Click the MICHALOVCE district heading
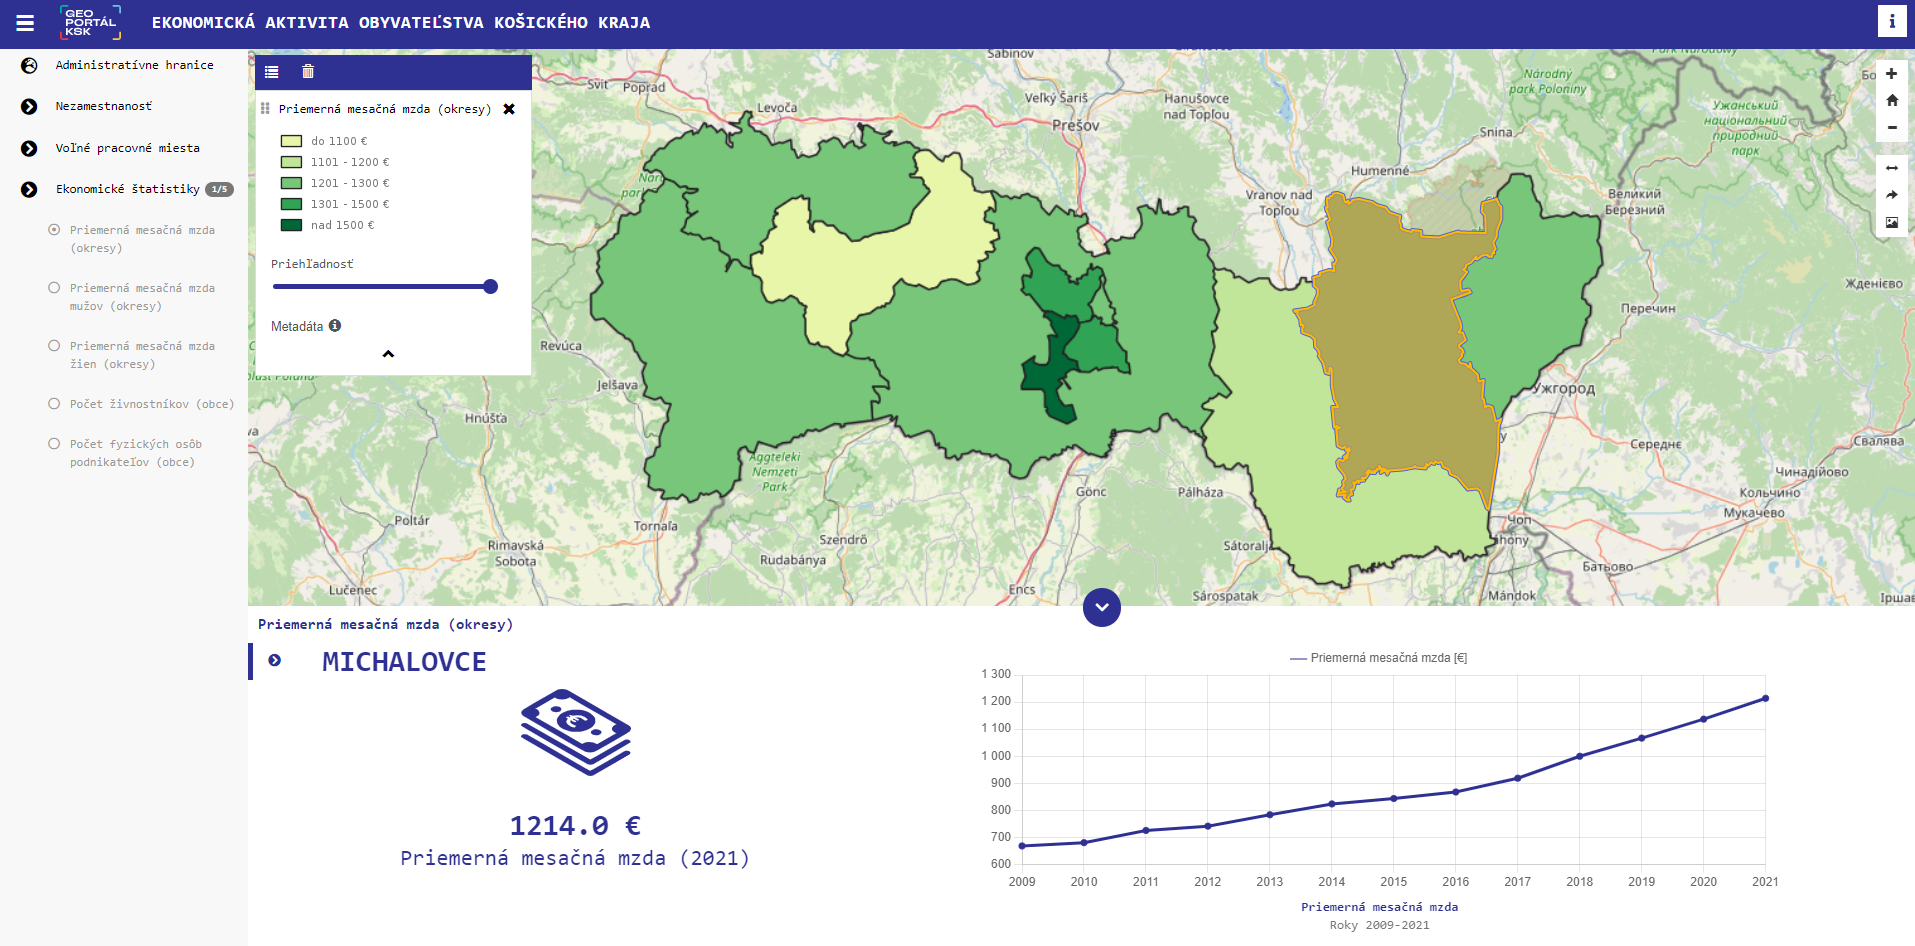This screenshot has height=946, width=1915. 404,662
